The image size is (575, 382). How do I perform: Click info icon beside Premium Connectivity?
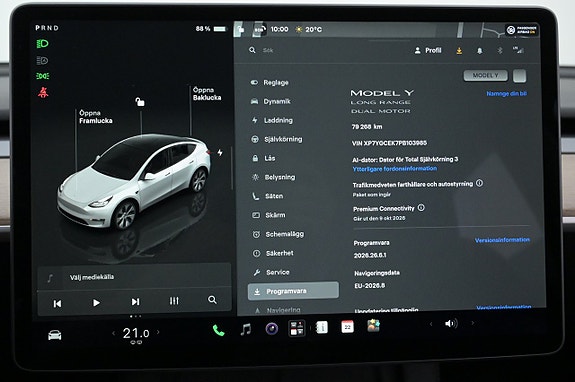pyautogui.click(x=421, y=207)
